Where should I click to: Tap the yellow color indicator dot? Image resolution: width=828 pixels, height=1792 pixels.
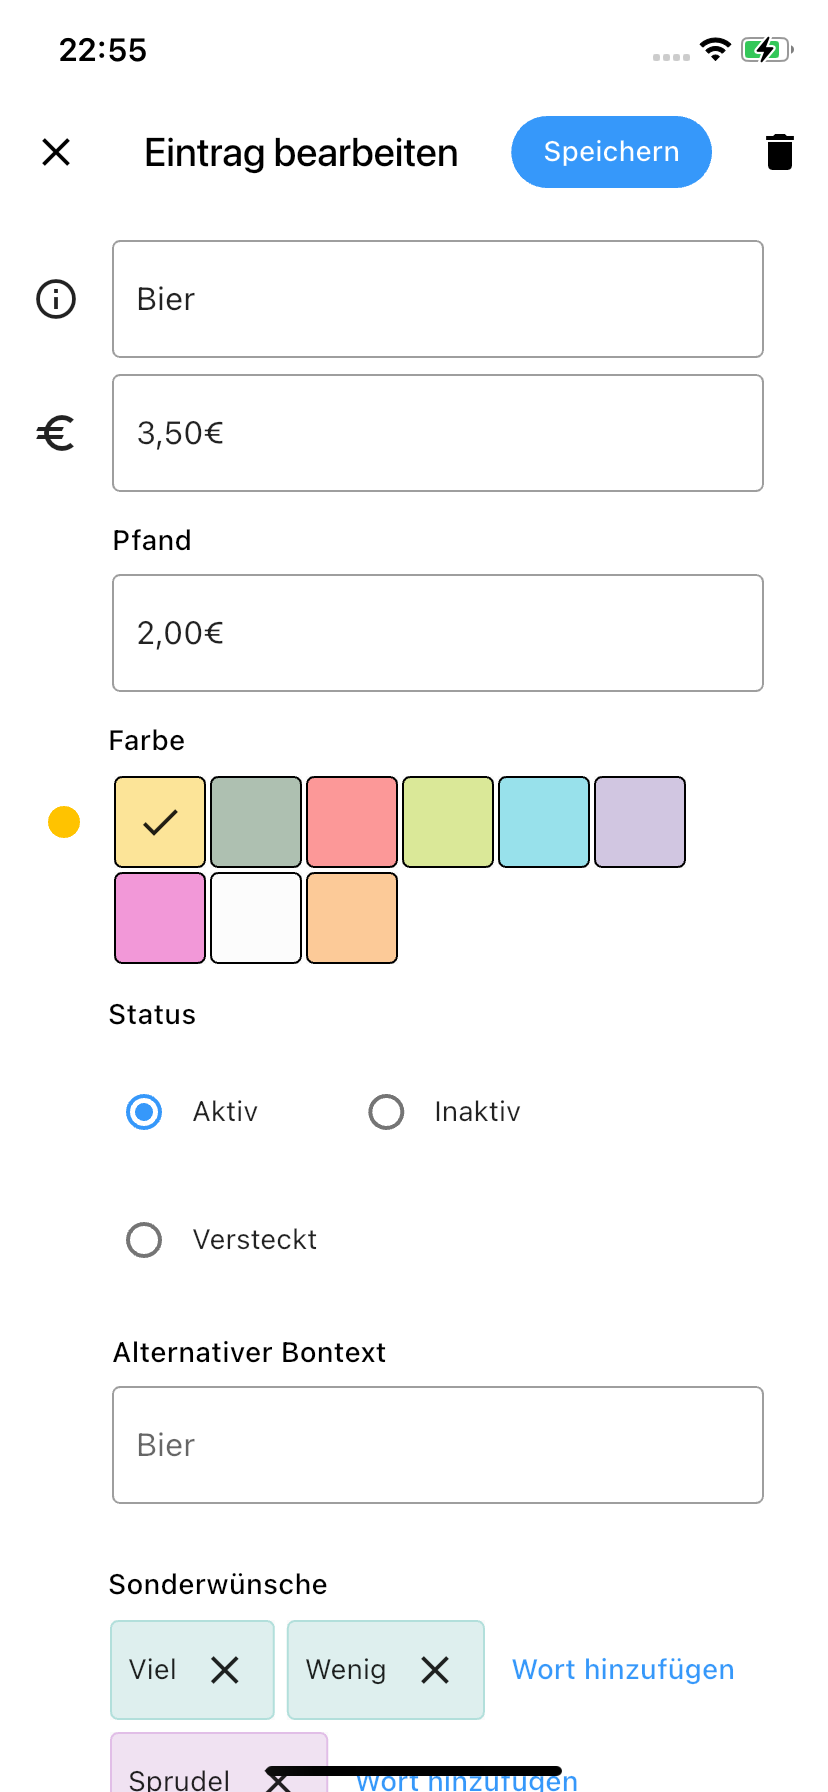coord(64,822)
